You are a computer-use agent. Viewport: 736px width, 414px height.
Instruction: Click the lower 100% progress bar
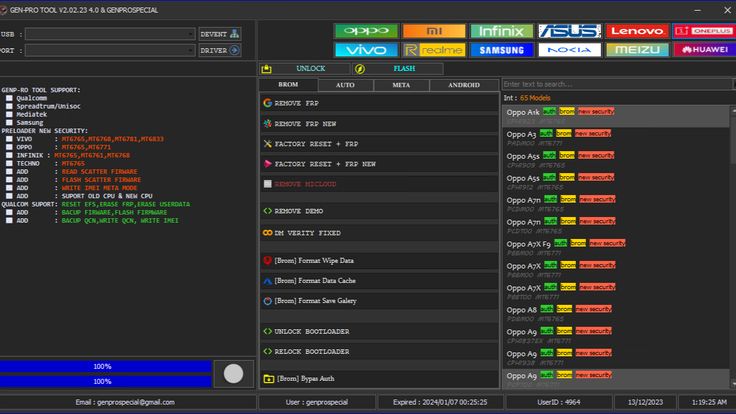coord(106,382)
